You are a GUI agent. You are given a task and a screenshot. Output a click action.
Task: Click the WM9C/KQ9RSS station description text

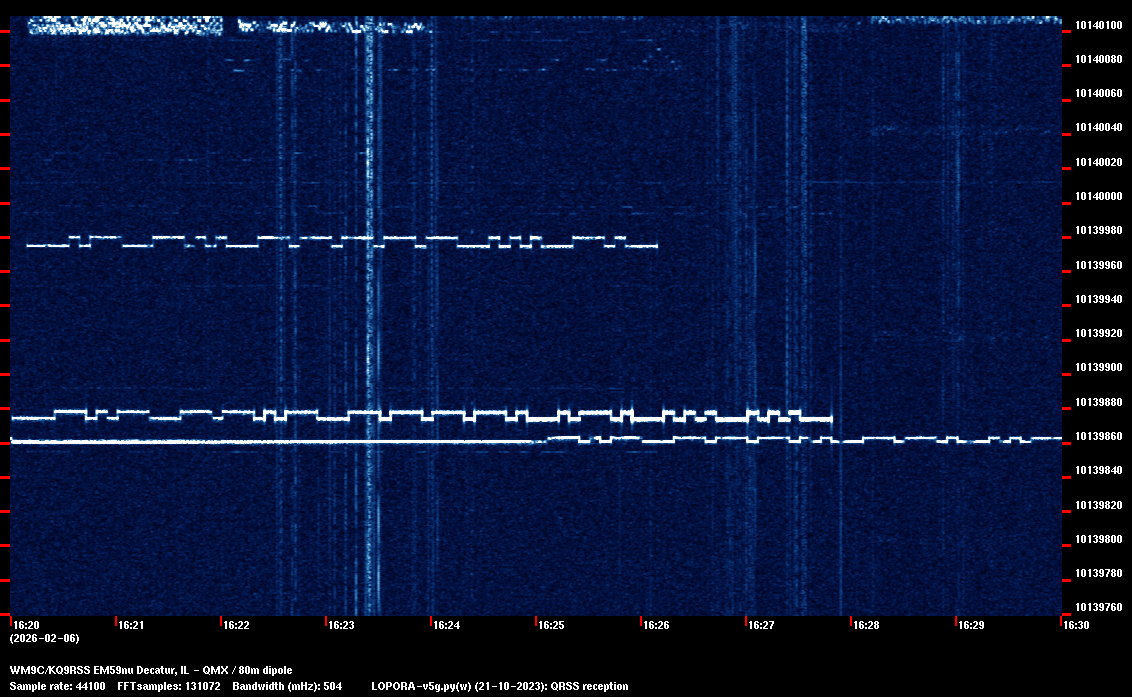[x=151, y=669]
